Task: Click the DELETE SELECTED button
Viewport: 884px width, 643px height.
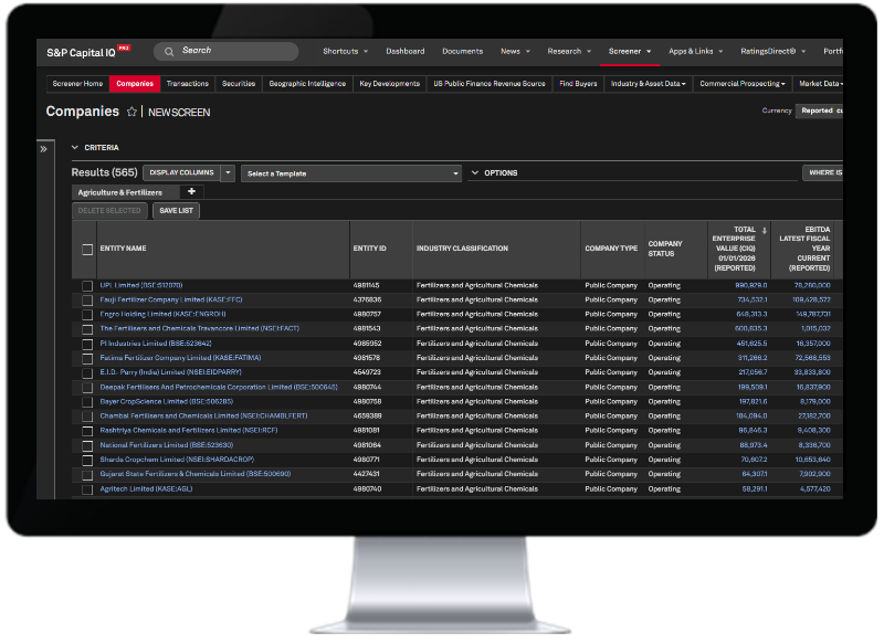Action: 109,211
